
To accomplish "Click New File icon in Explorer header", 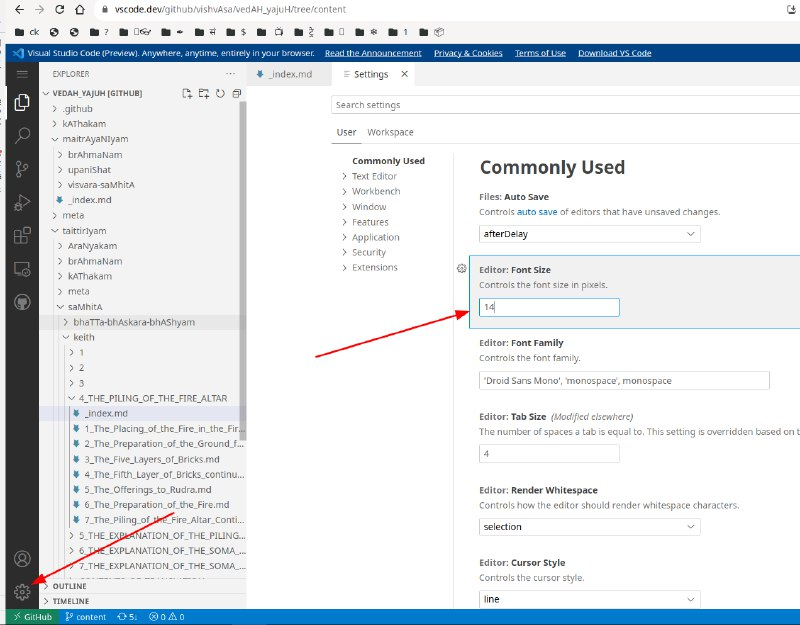I will [187, 93].
